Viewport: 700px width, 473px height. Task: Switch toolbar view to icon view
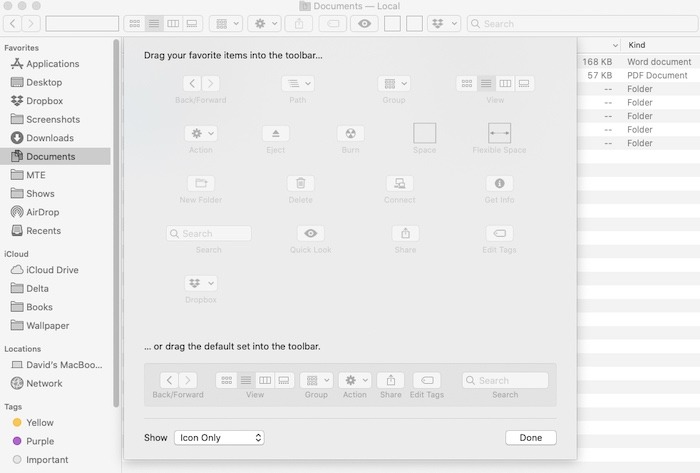coord(134,24)
